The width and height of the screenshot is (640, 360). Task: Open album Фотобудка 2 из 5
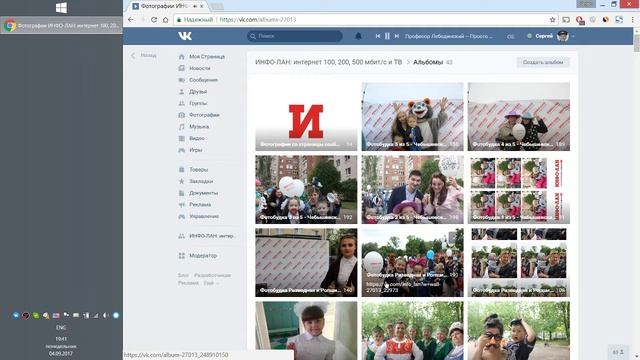(x=413, y=189)
